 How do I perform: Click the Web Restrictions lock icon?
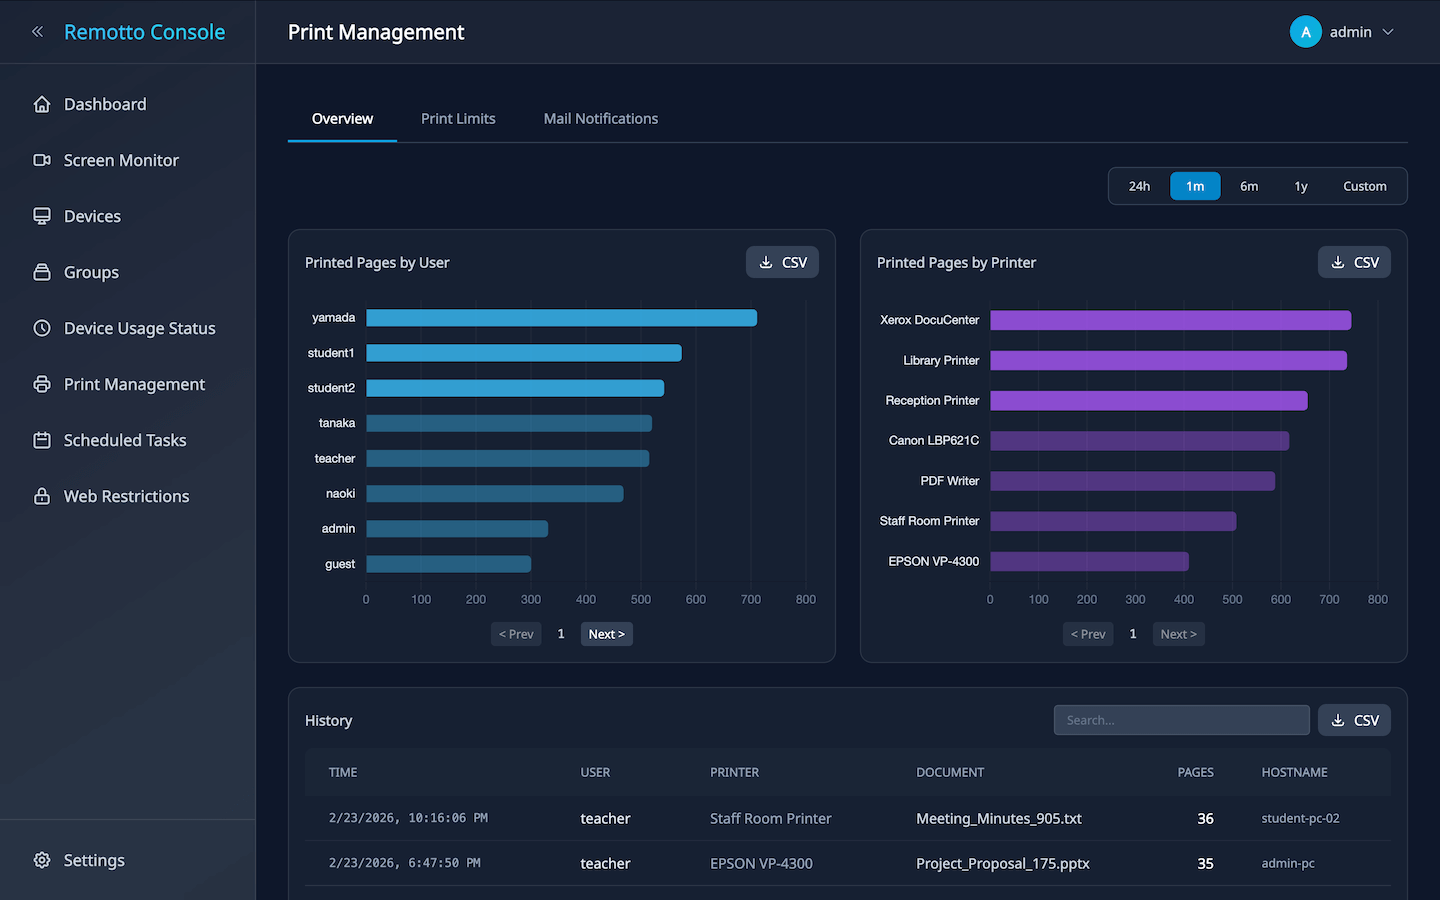pos(42,496)
